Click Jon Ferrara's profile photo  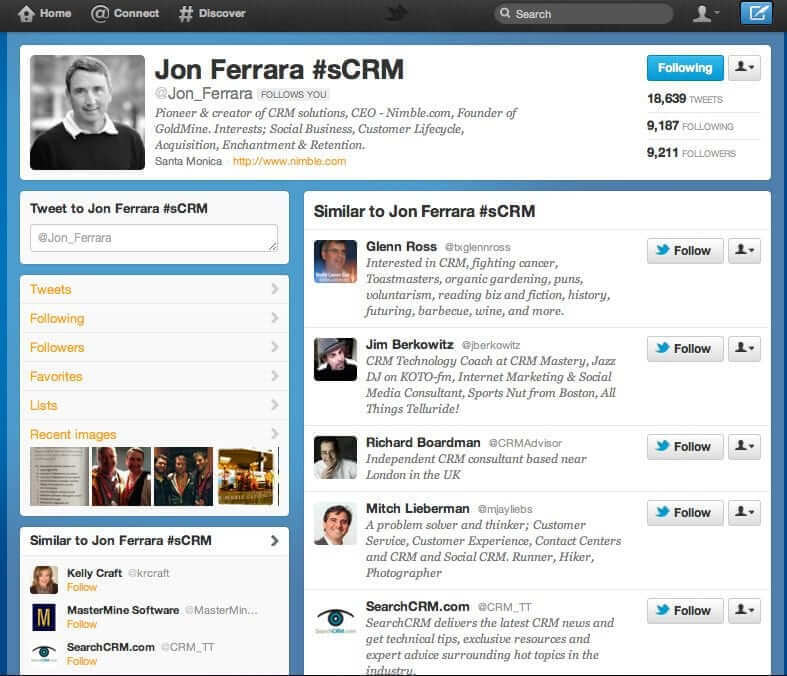coord(87,112)
